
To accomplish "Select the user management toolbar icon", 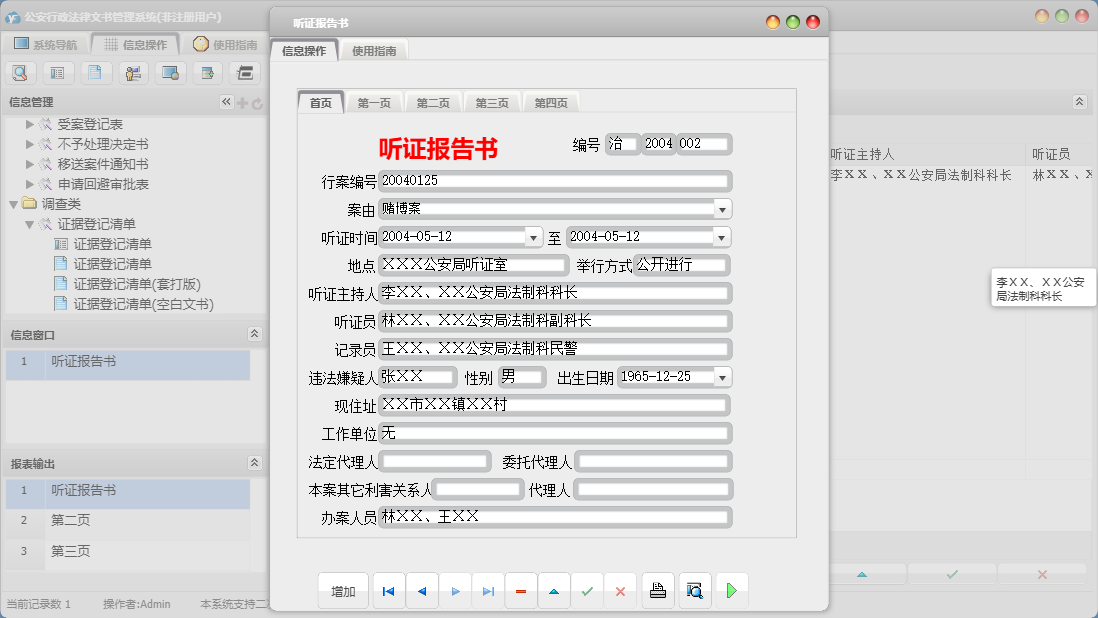I will [x=131, y=72].
